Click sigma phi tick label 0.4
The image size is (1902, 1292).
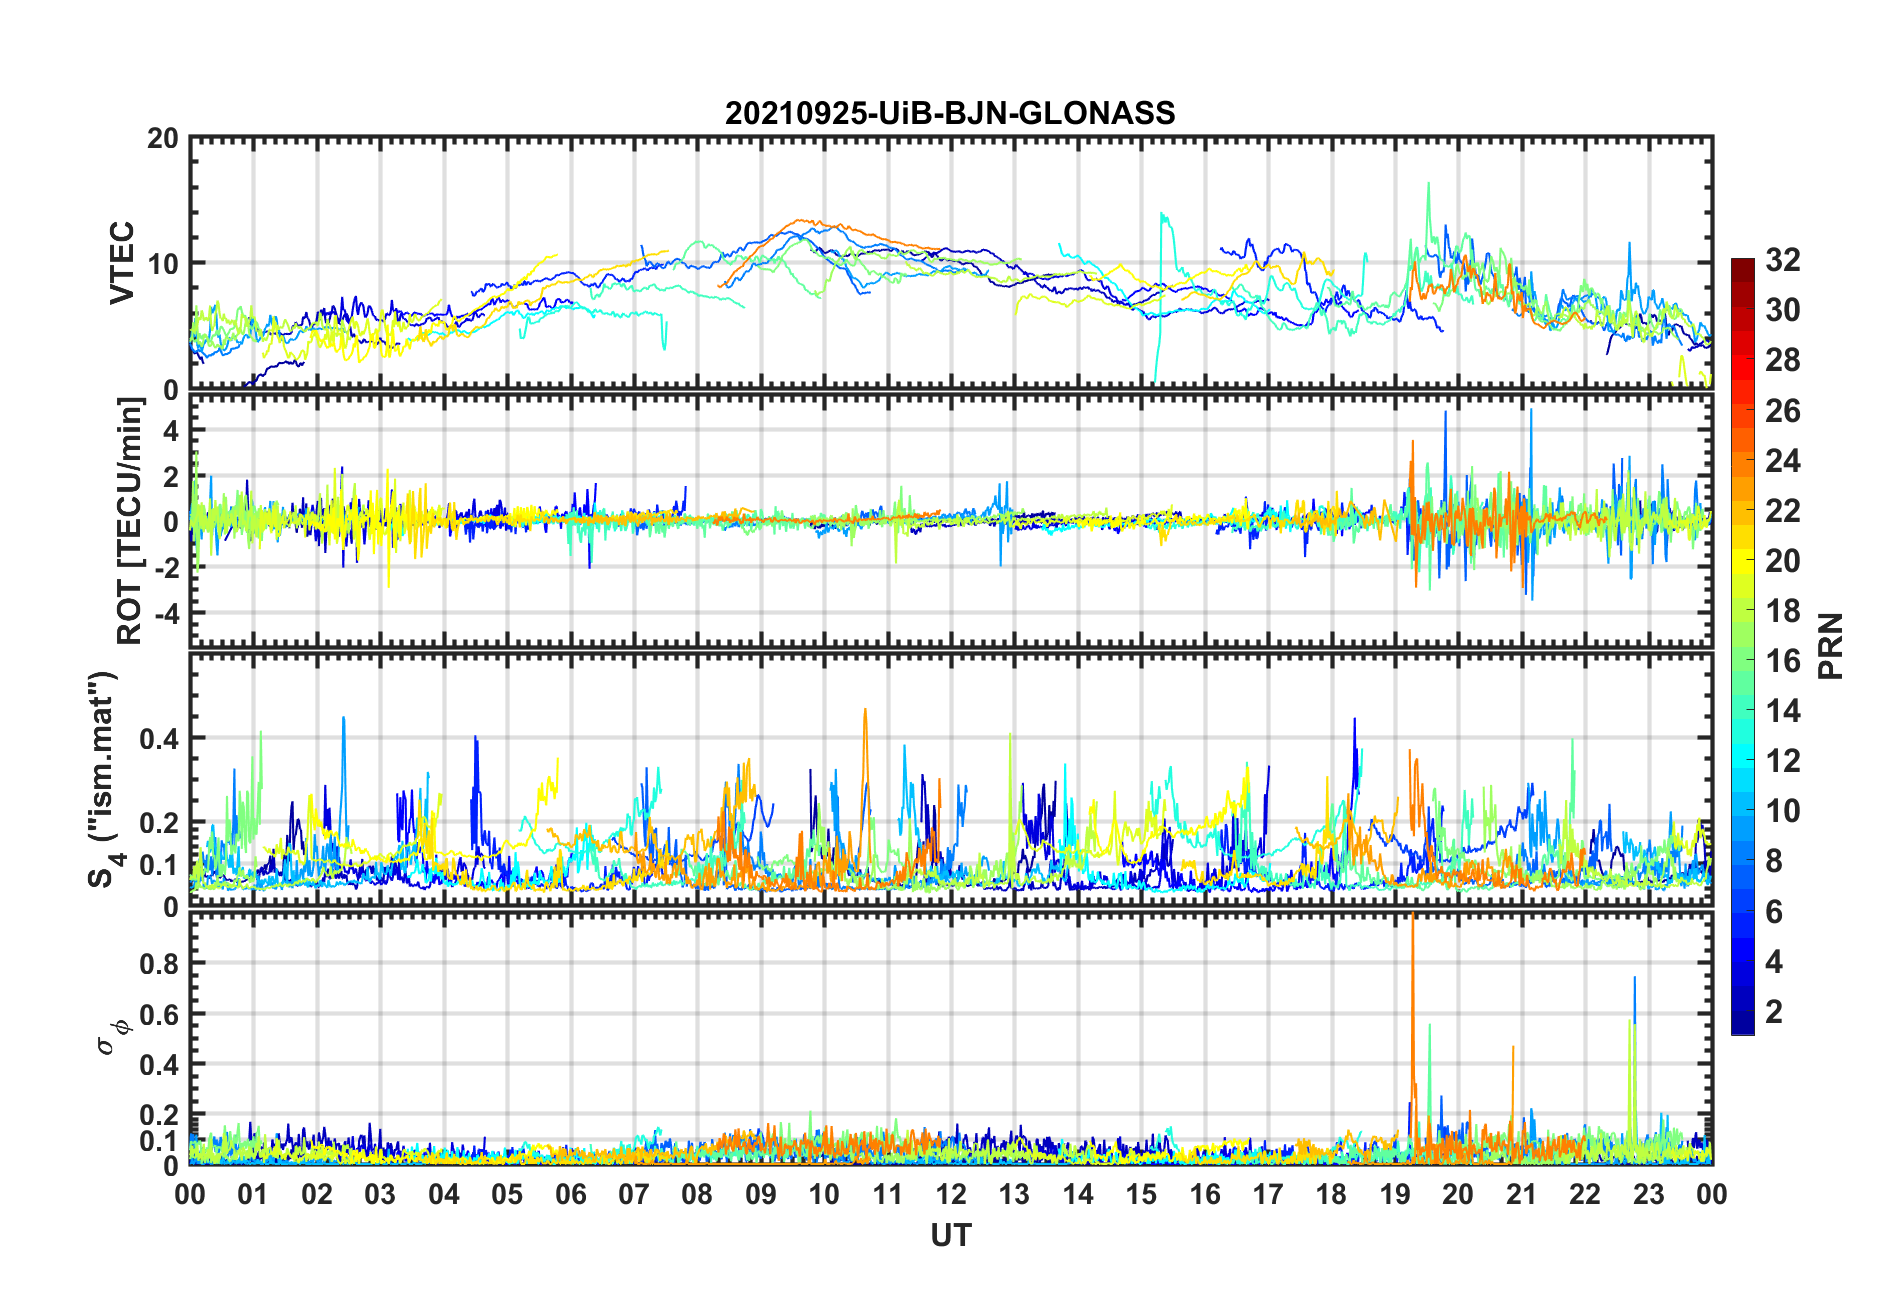(160, 1065)
